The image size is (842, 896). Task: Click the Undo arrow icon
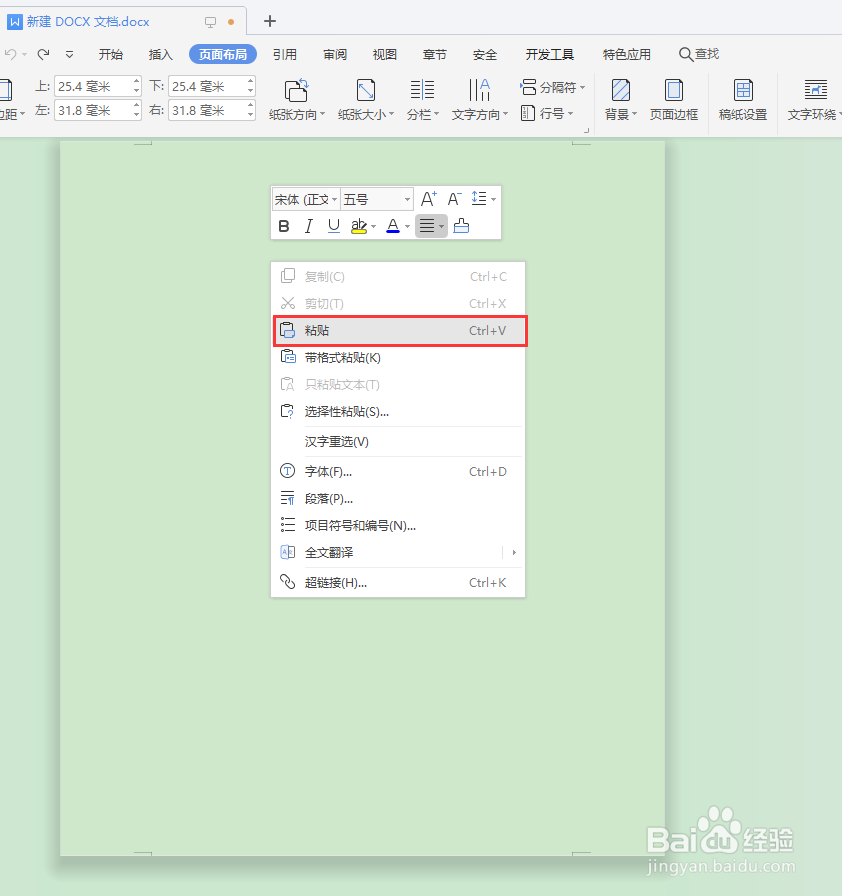click(x=10, y=54)
